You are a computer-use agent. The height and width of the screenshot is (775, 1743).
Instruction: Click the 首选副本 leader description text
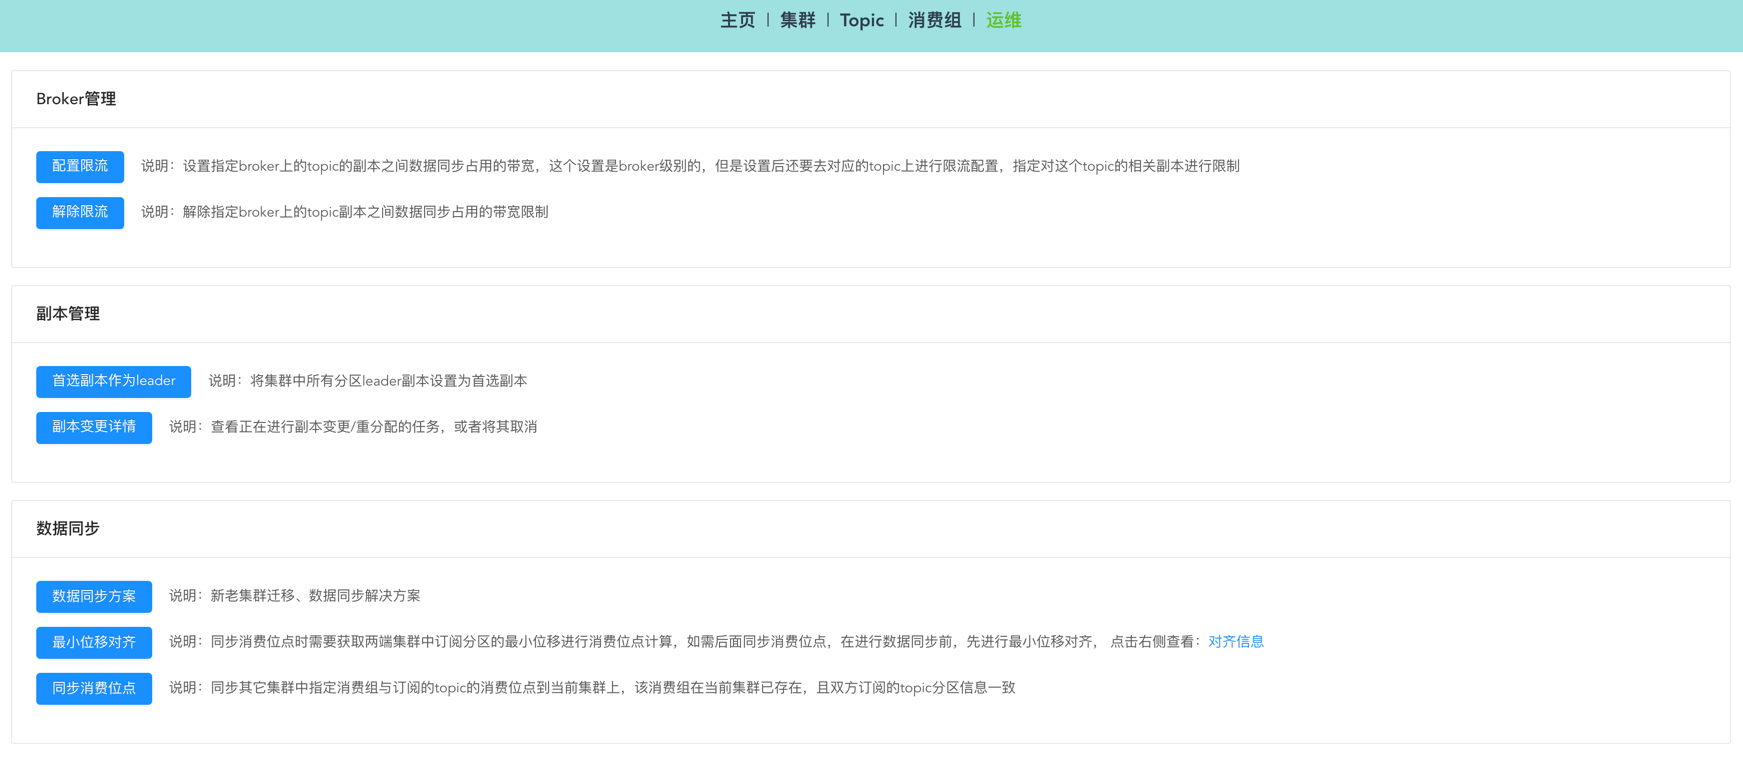click(368, 381)
